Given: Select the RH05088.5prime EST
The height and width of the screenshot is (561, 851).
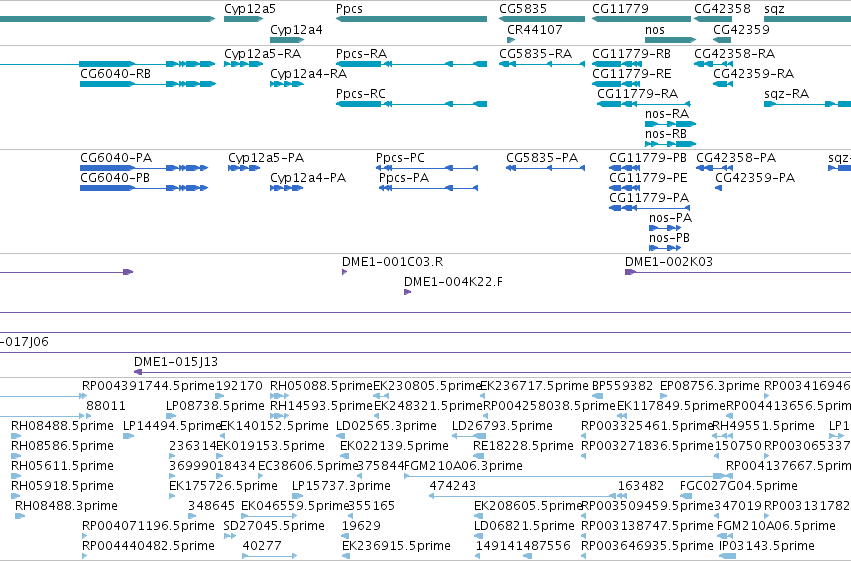Looking at the screenshot, I should pyautogui.click(x=280, y=396).
